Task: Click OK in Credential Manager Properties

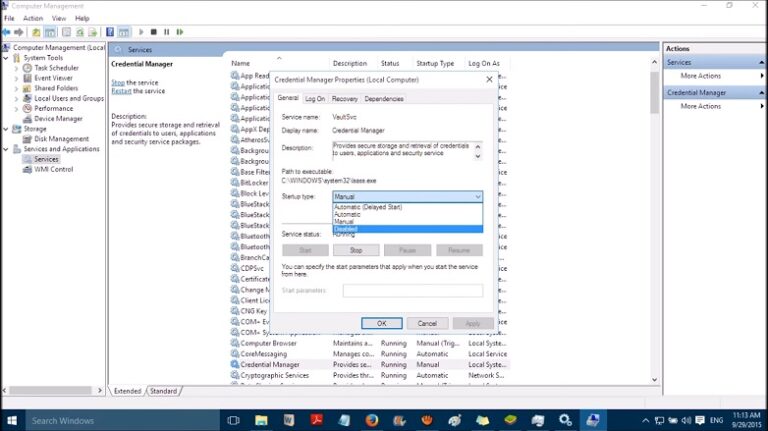Action: 381,323
